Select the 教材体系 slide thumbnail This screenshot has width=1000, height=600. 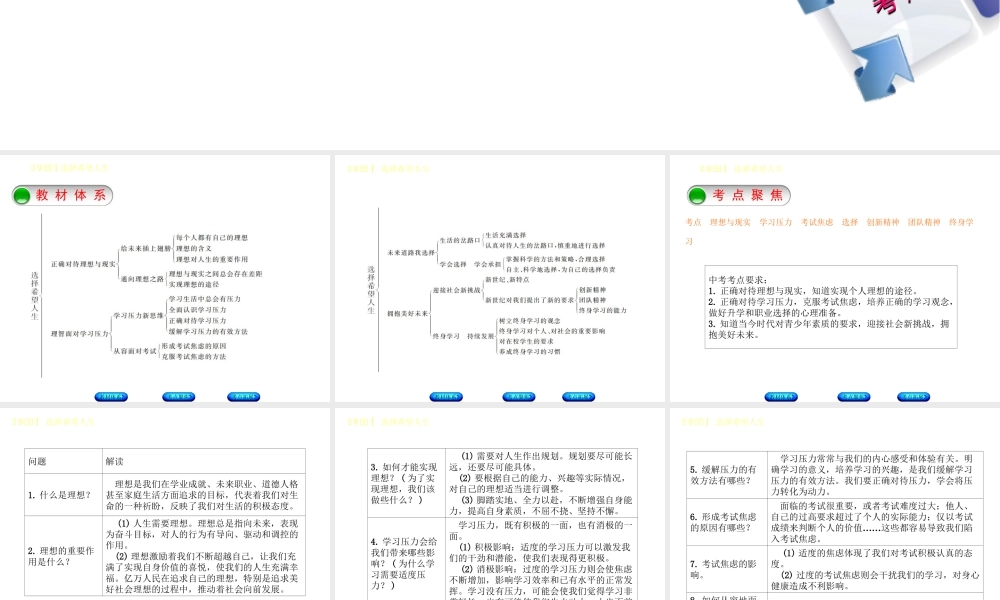(165, 278)
